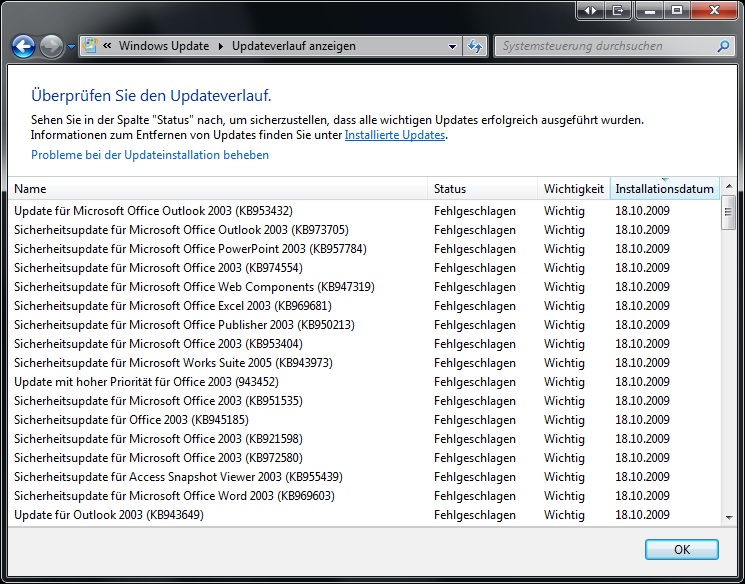The height and width of the screenshot is (584, 745).
Task: Click the vertical scrollbar thumb
Action: 728,212
